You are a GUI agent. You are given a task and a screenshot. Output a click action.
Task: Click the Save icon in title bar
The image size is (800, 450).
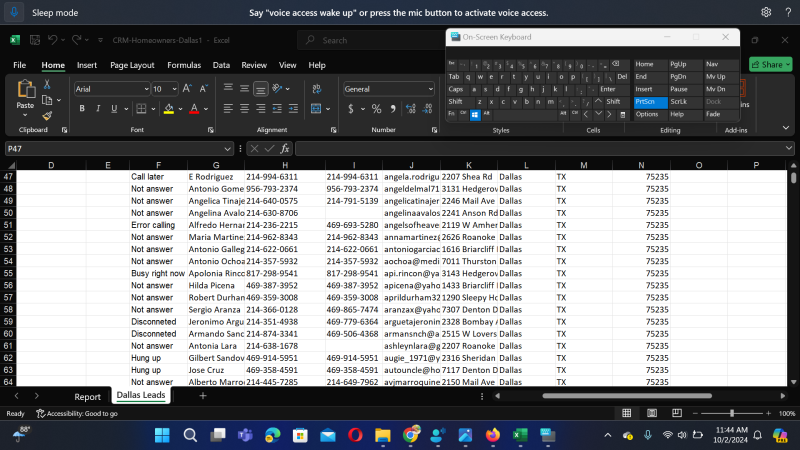35,40
